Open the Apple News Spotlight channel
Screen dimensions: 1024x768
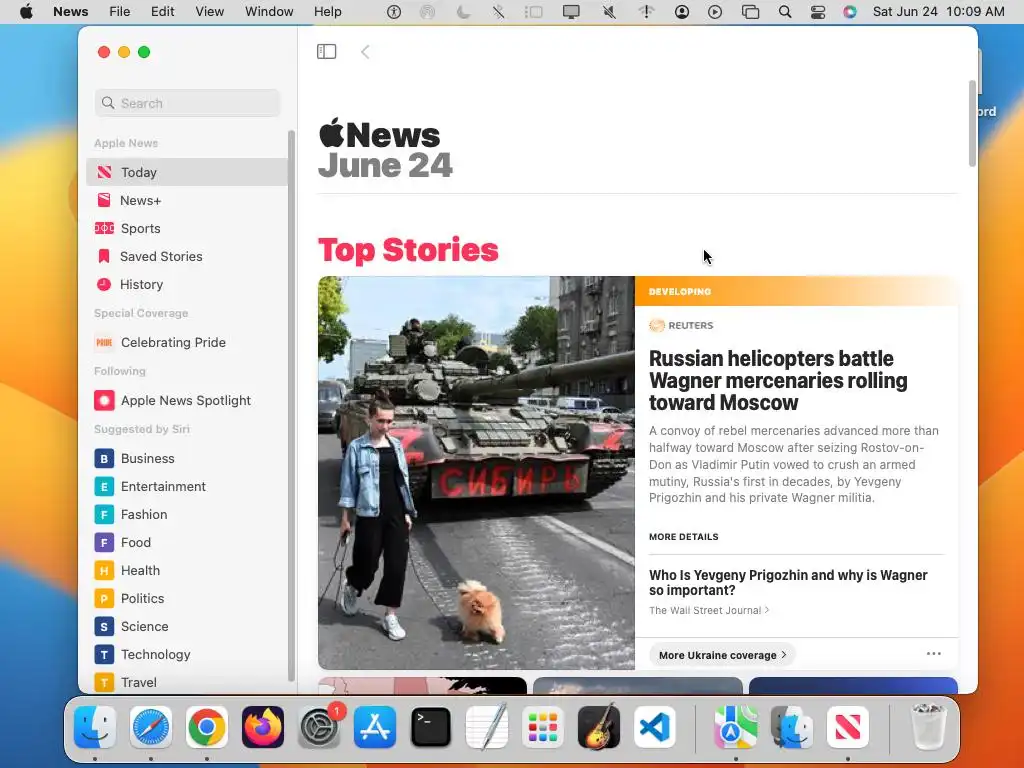pos(187,400)
